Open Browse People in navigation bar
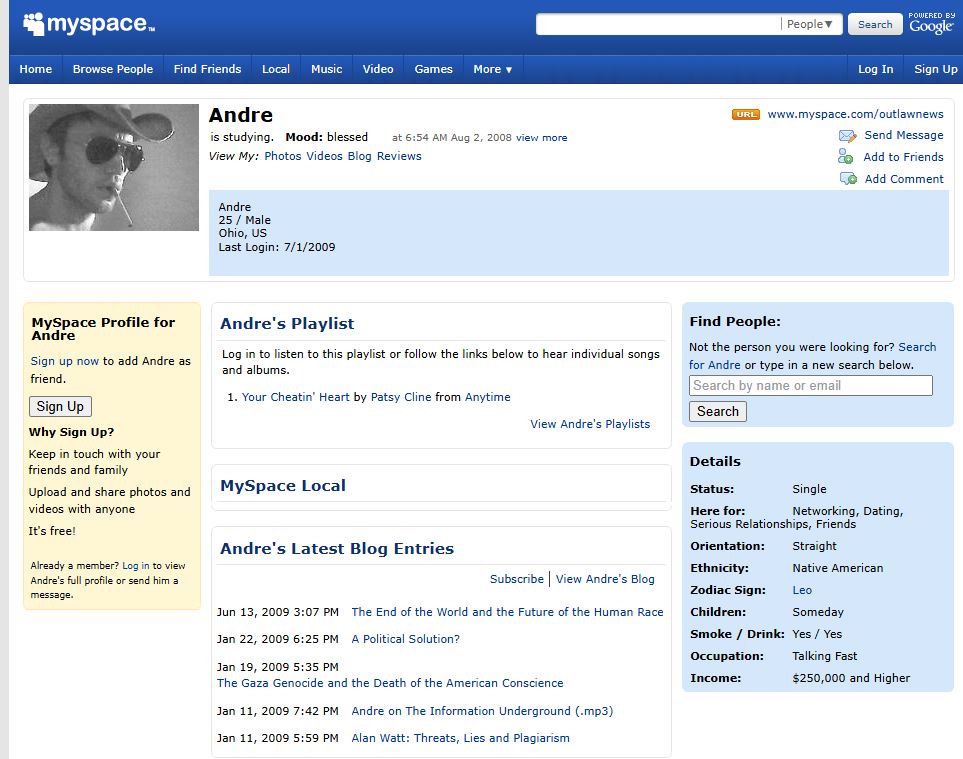Image resolution: width=963 pixels, height=759 pixels. pos(113,69)
